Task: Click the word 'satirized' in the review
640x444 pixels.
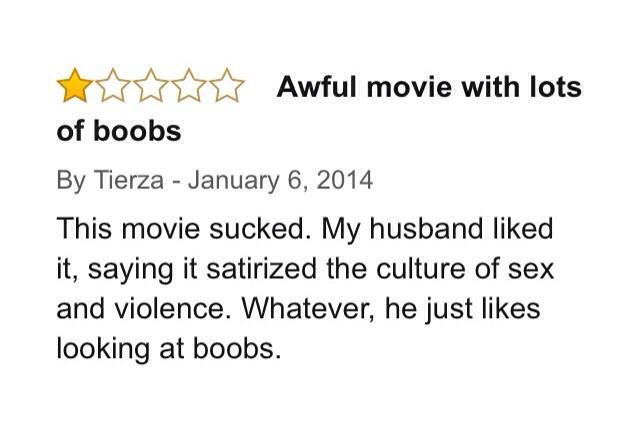Action: click(x=262, y=269)
